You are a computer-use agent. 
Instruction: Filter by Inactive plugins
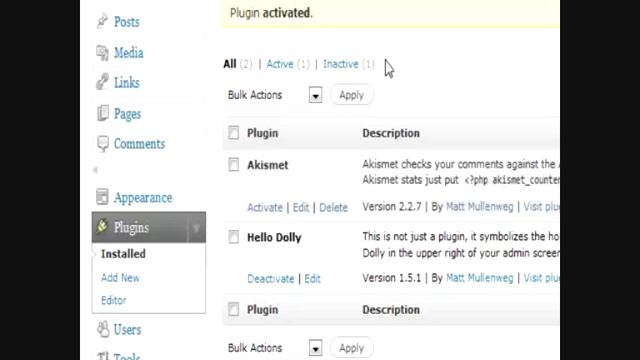341,64
